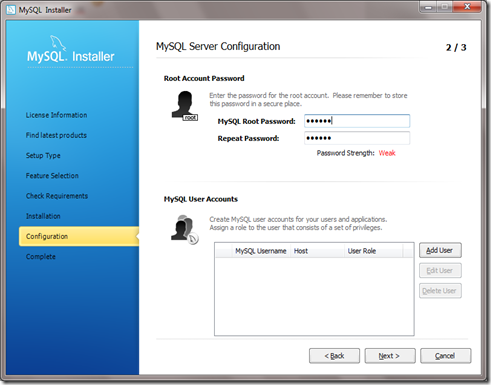This screenshot has height=385, width=491.
Task: Click the MySQL dolphin logo
Action: (x=57, y=43)
